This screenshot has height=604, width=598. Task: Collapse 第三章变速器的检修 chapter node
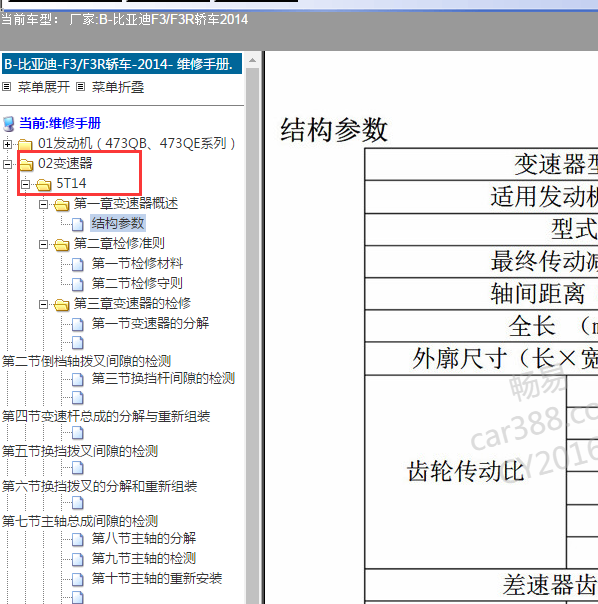pos(44,304)
